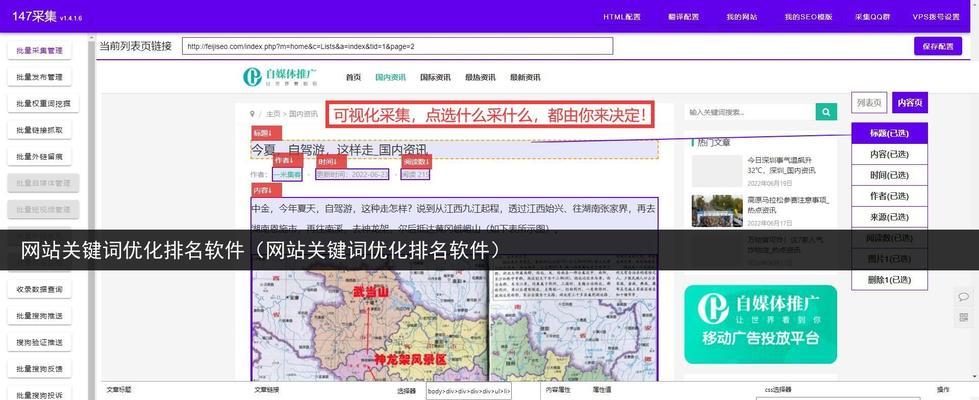This screenshot has height=400, width=979.
Task: Open 批量权重词挖掘 in the sidebar
Action: pos(43,104)
